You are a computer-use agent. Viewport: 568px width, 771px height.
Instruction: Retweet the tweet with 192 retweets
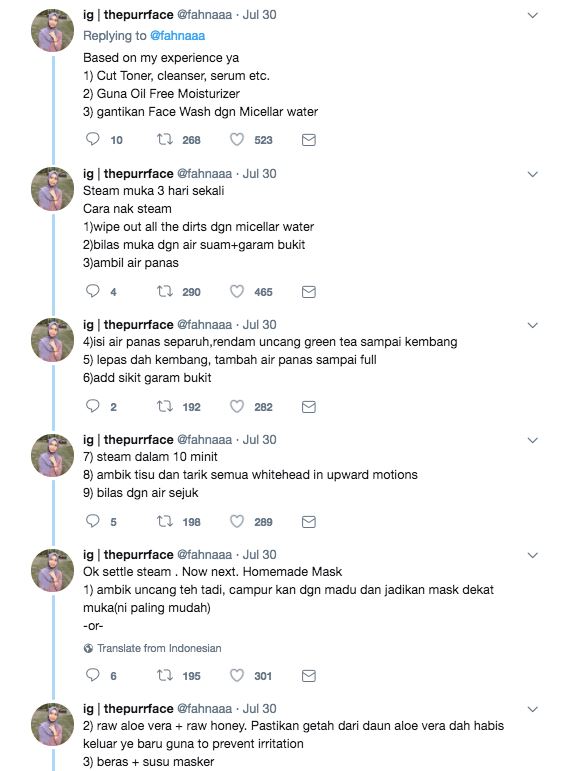tap(165, 407)
